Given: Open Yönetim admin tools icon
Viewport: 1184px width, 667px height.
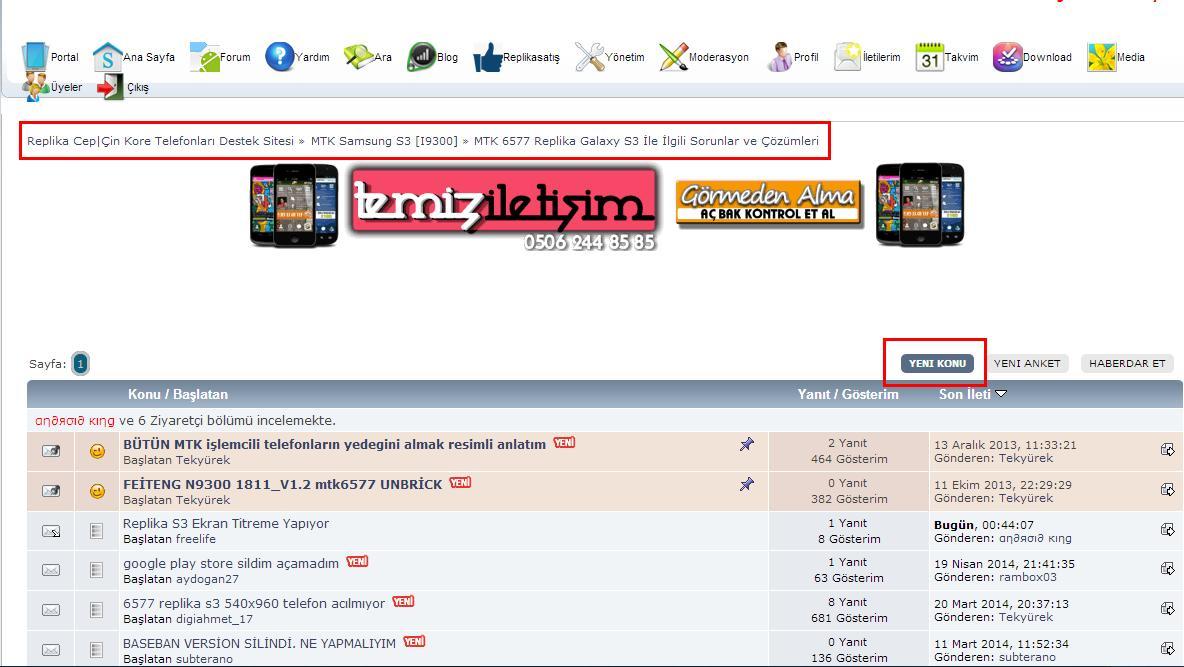Looking at the screenshot, I should pos(589,57).
